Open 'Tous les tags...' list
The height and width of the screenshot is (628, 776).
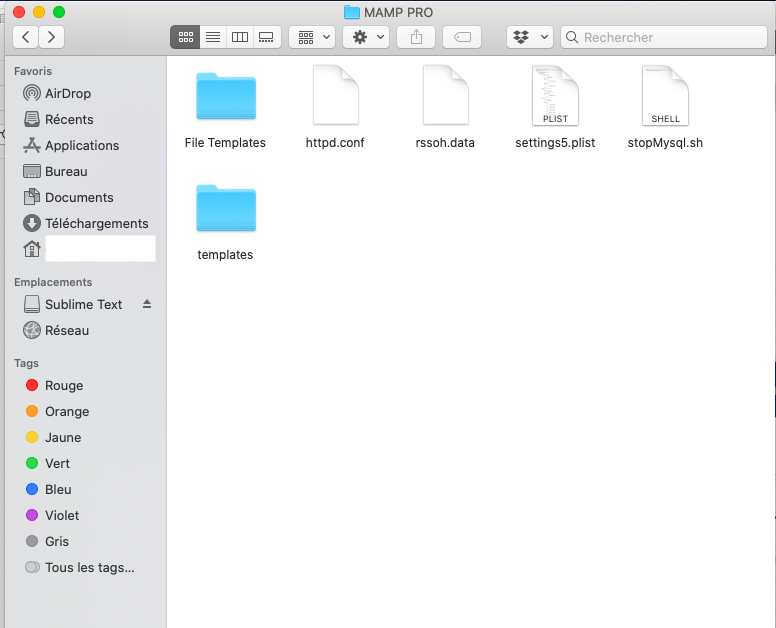(x=84, y=567)
